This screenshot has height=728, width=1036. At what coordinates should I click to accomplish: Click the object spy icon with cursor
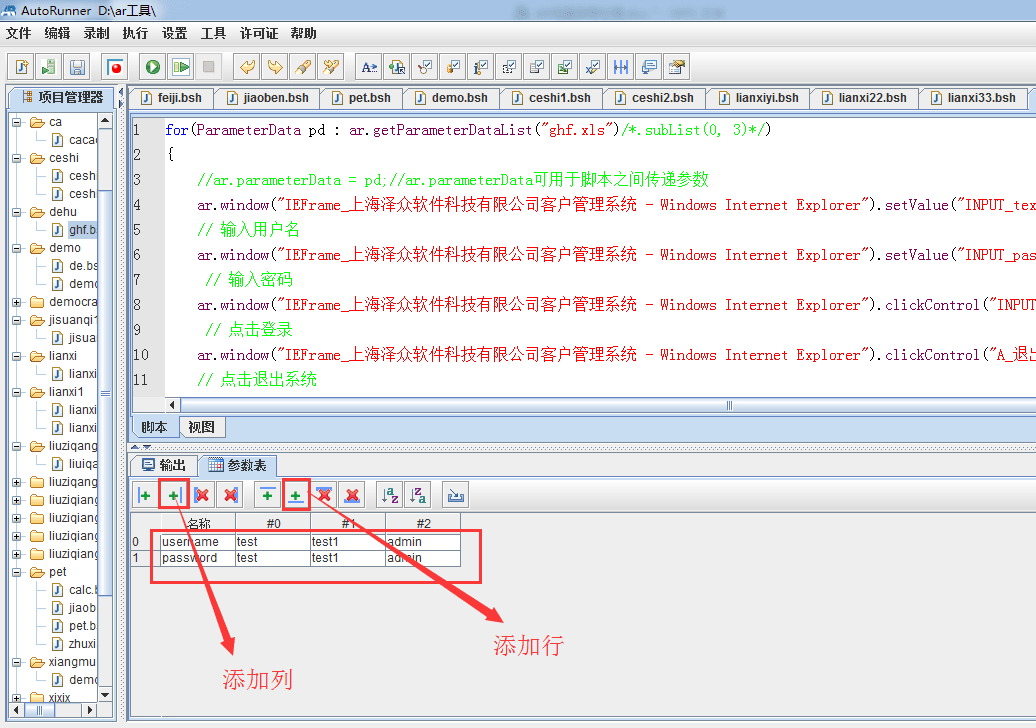coord(396,67)
